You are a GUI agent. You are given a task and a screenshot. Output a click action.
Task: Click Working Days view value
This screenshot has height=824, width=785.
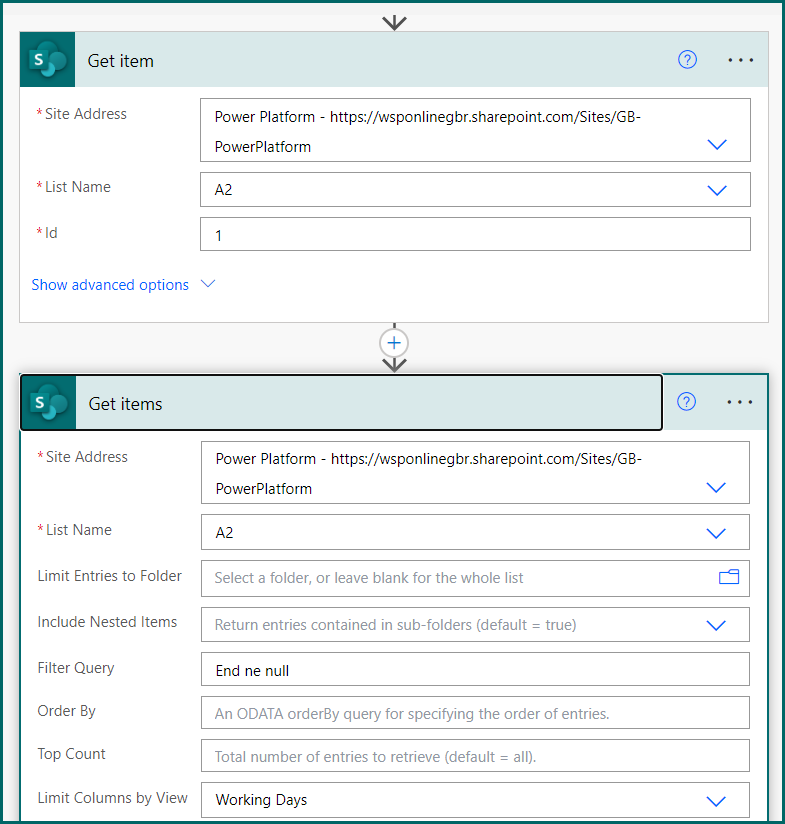pyautogui.click(x=261, y=800)
